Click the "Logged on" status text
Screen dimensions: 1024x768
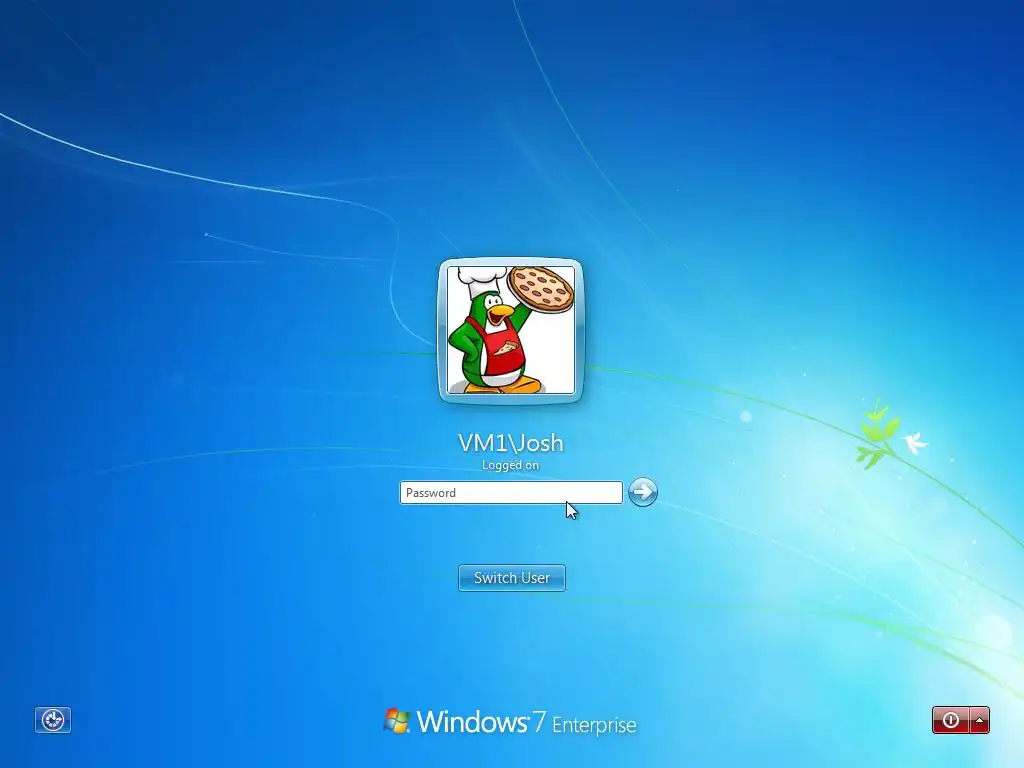pos(511,465)
